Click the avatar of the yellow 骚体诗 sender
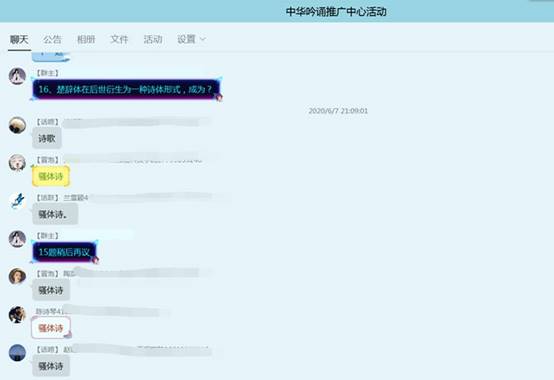 [x=17, y=162]
